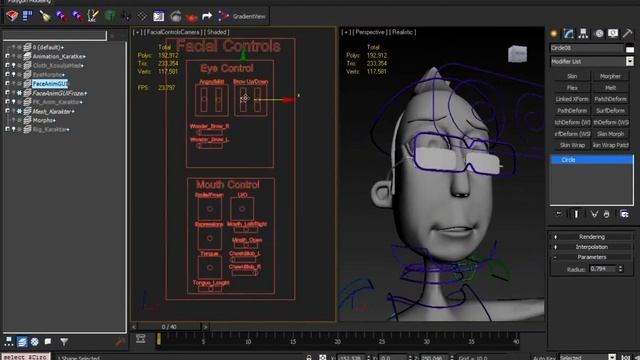640x360 pixels.
Task: Expand the Mesh_Karakter layer tree node
Action: point(7,111)
